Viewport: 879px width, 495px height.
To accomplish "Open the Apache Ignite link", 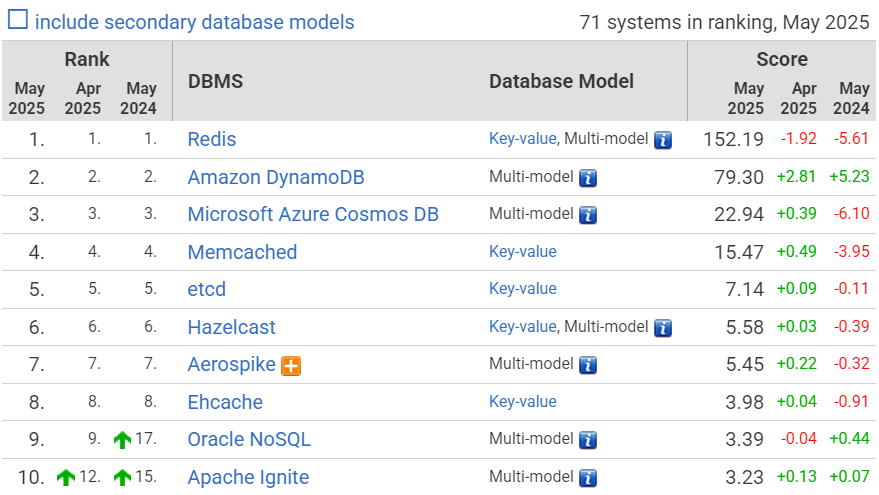I will tap(248, 477).
